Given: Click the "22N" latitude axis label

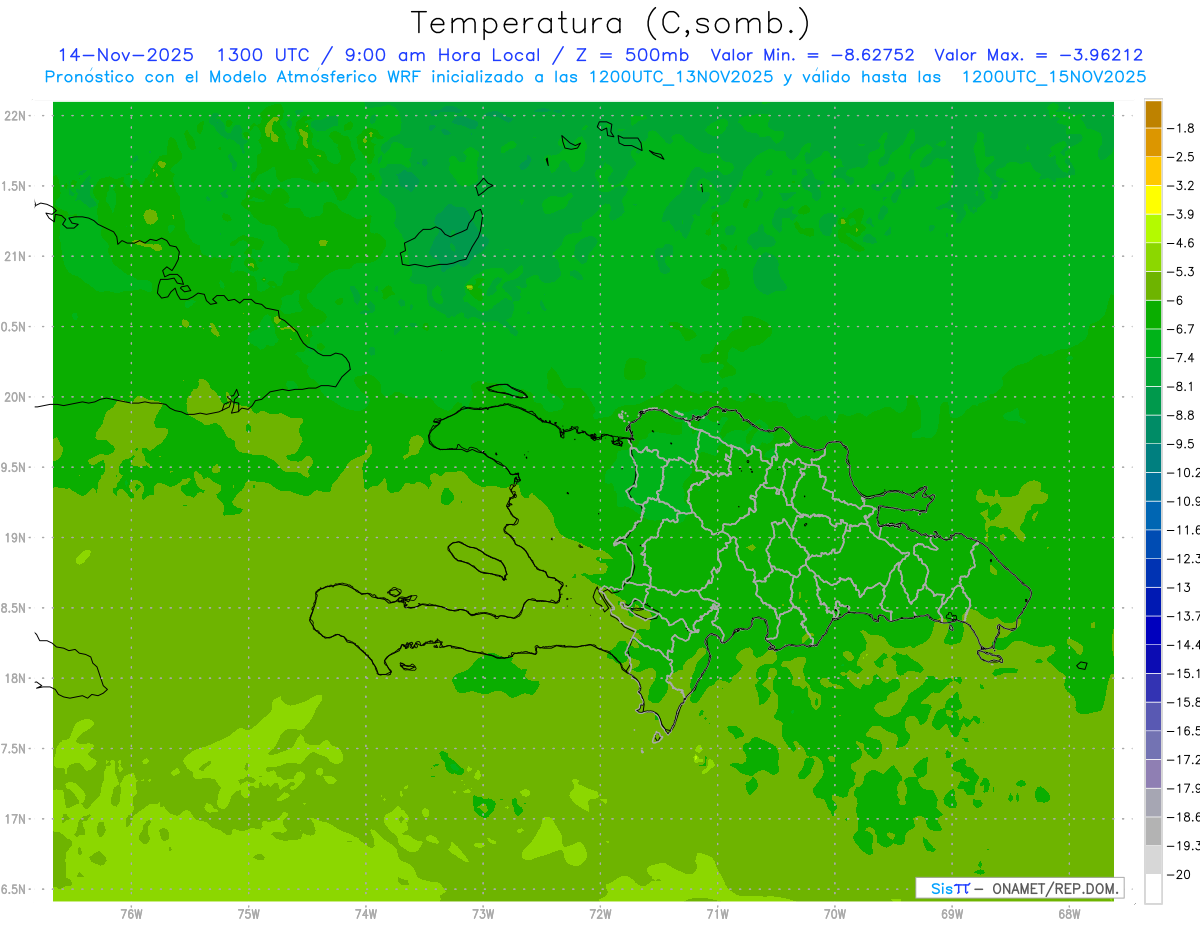Looking at the screenshot, I should click(x=17, y=116).
